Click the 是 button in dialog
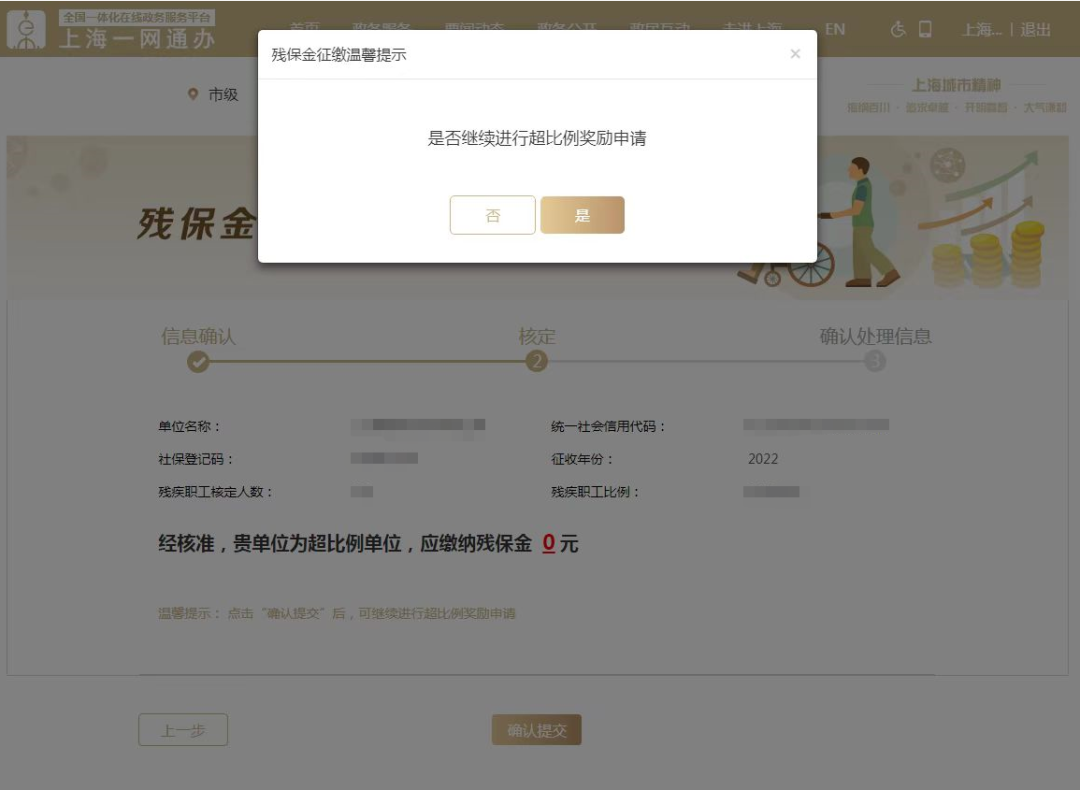1080x790 pixels. (582, 215)
